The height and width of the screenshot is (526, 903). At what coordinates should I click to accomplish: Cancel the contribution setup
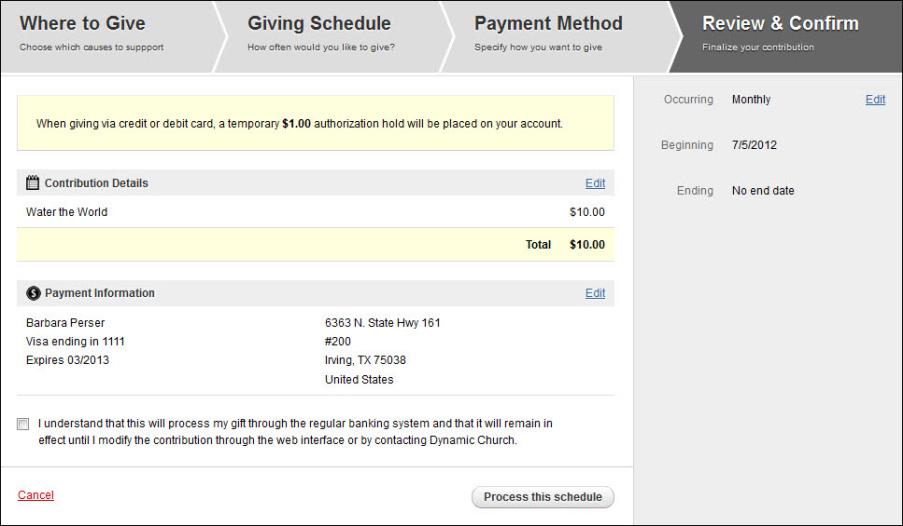[x=36, y=495]
